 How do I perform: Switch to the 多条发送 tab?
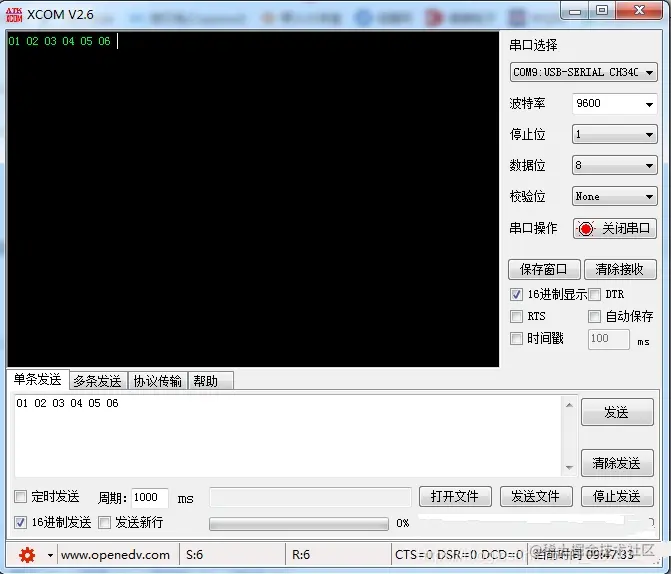click(98, 381)
